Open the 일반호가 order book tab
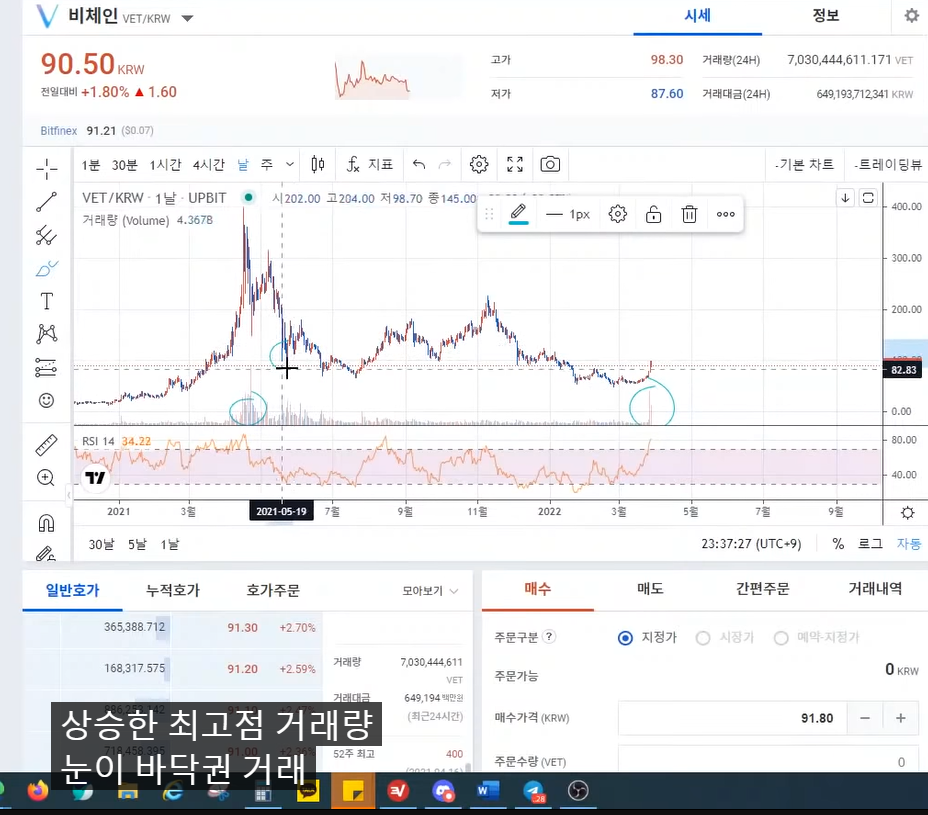 point(73,590)
